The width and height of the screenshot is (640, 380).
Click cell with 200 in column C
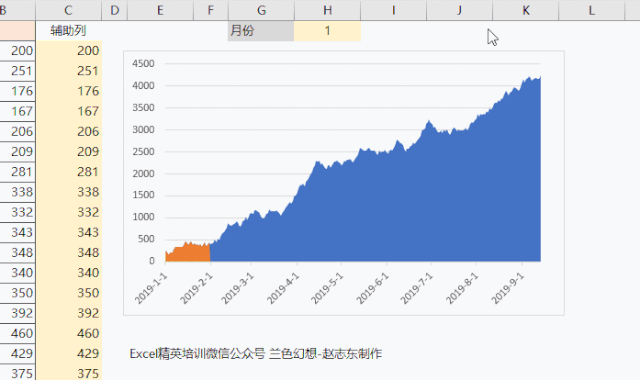click(69, 51)
